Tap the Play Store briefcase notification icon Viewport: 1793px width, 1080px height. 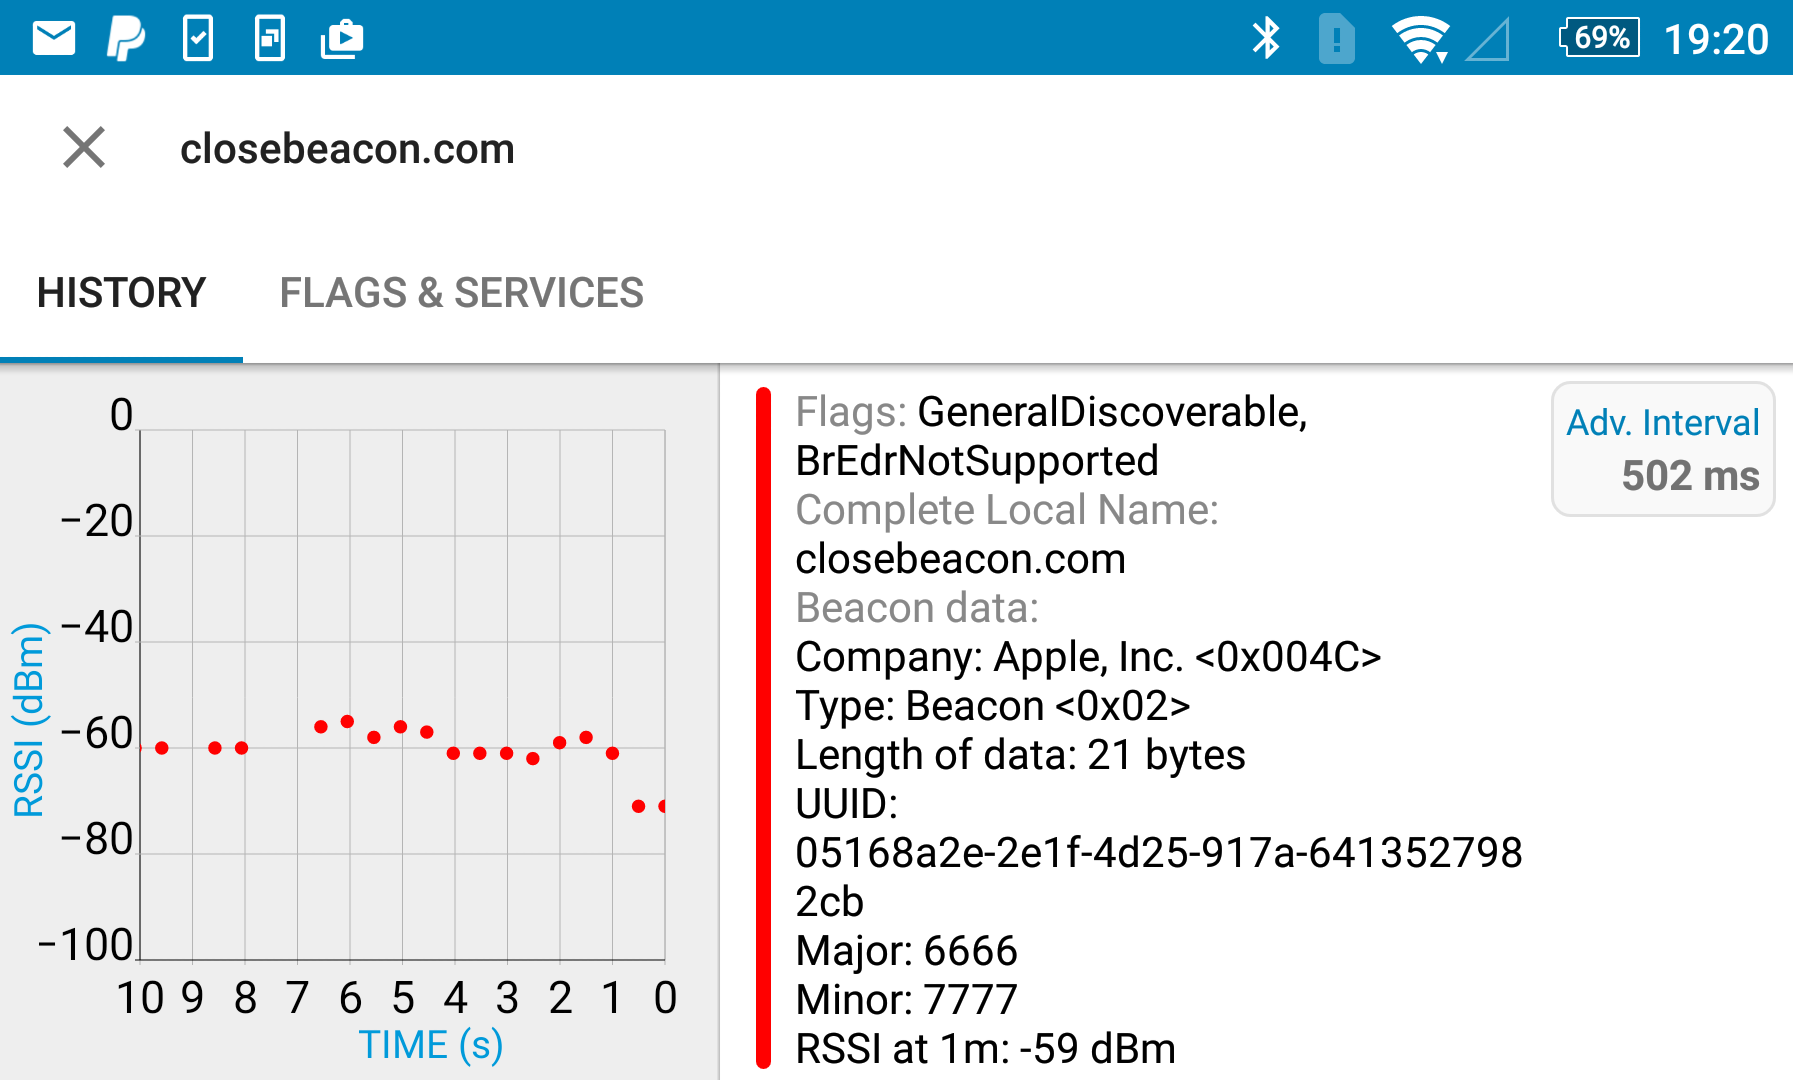pos(342,39)
